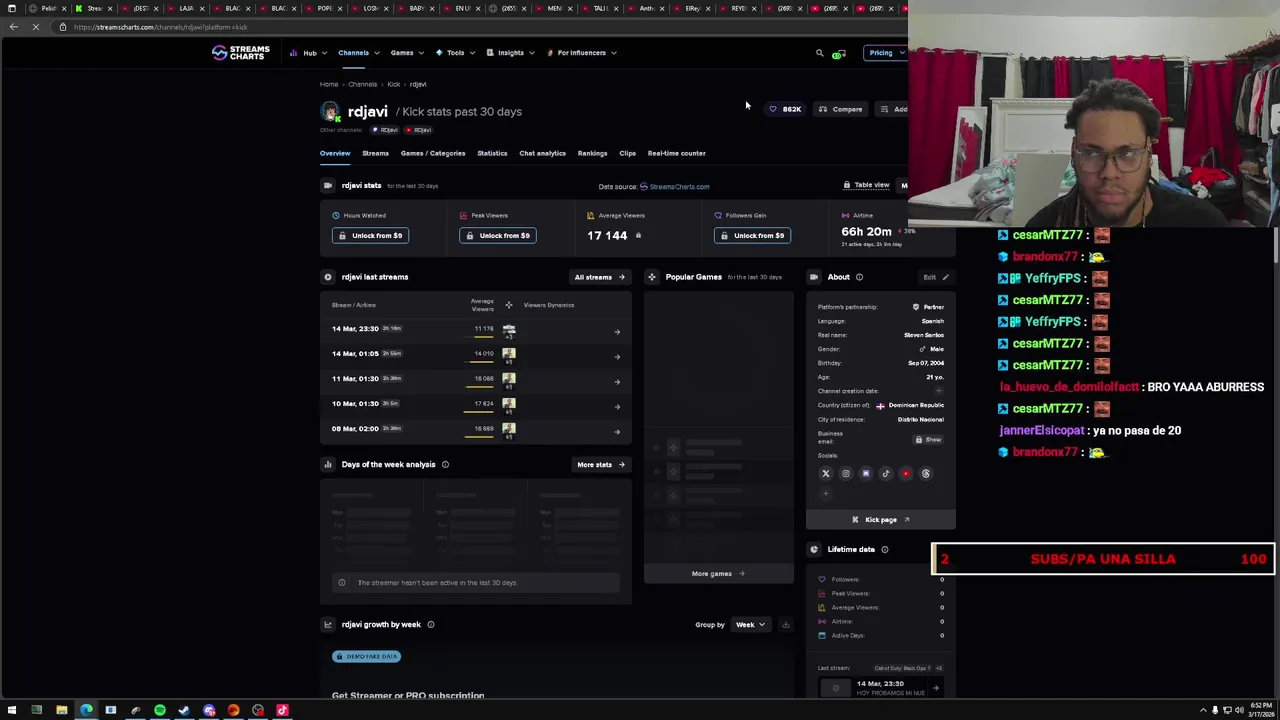Click the 862K followers heart button
Image resolution: width=1280 pixels, height=720 pixels.
[785, 109]
